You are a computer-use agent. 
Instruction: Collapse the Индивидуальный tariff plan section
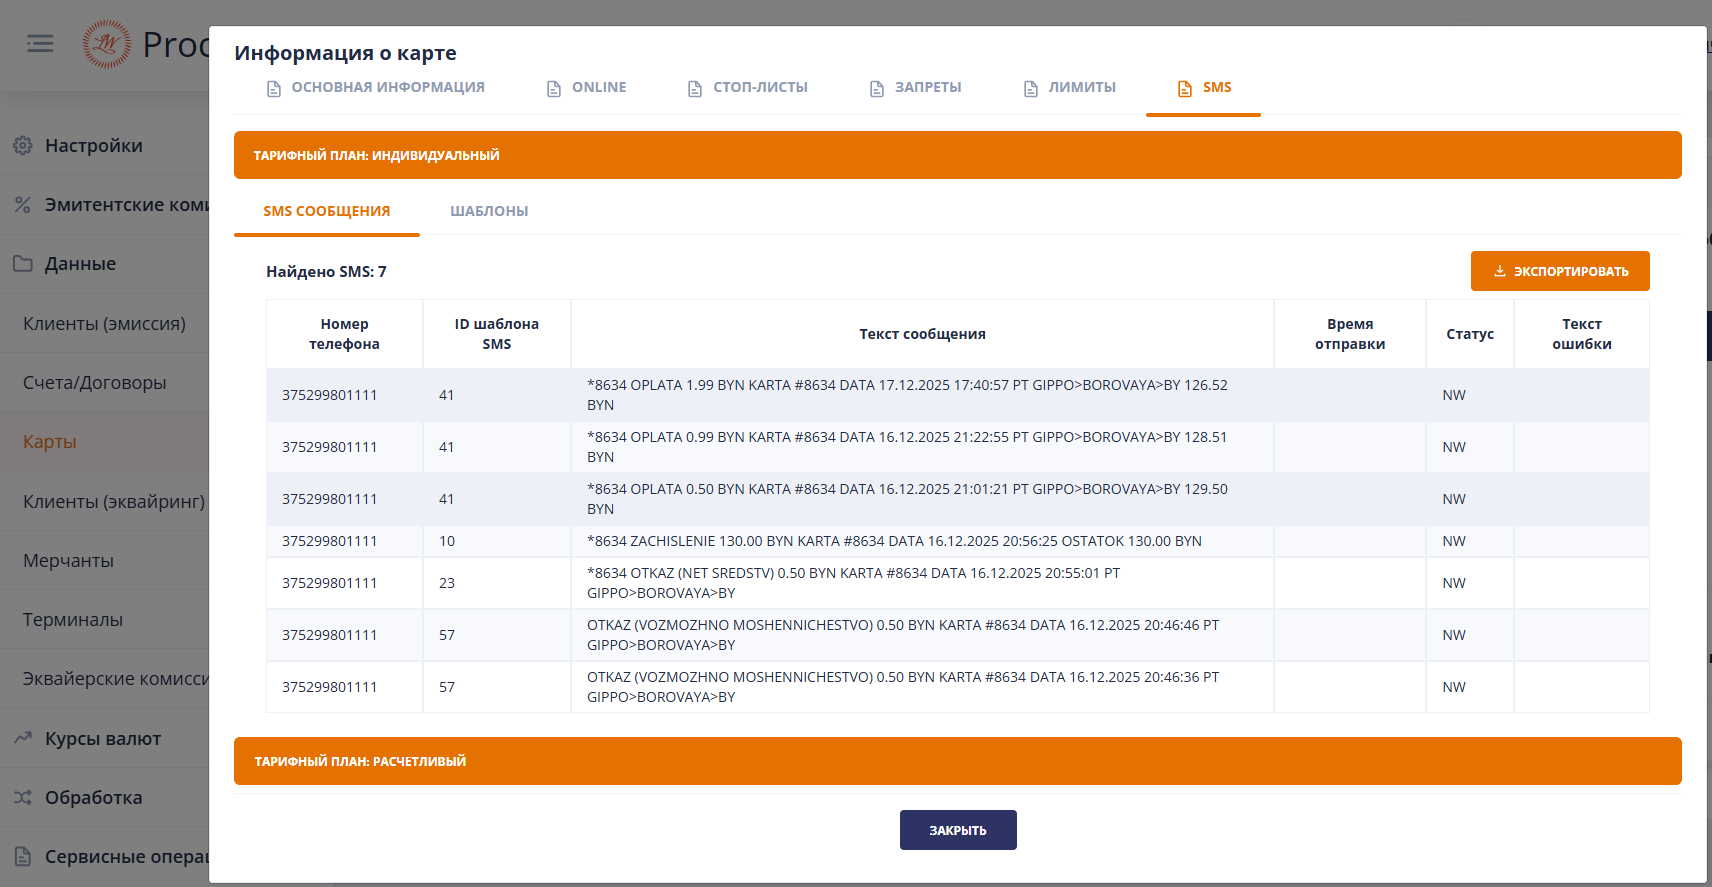pyautogui.click(x=957, y=155)
